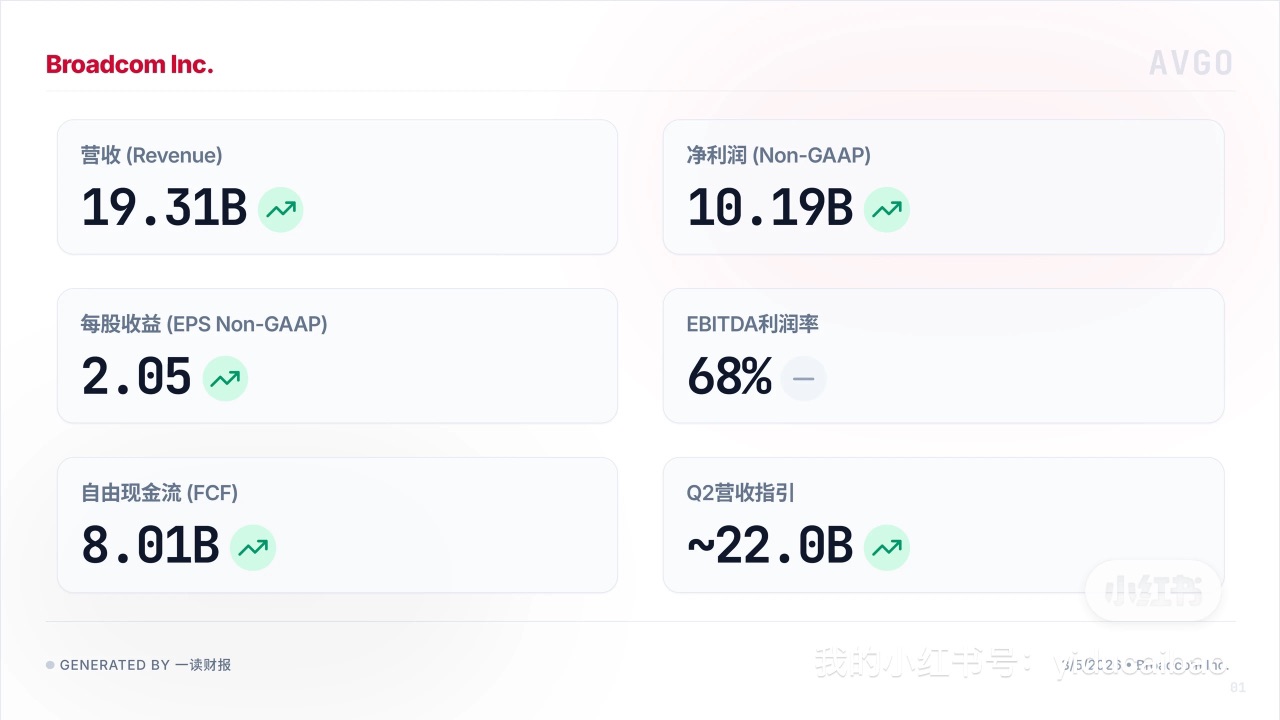Click the 营收 (Revenue) card label
This screenshot has height=720, width=1280.
(x=151, y=156)
